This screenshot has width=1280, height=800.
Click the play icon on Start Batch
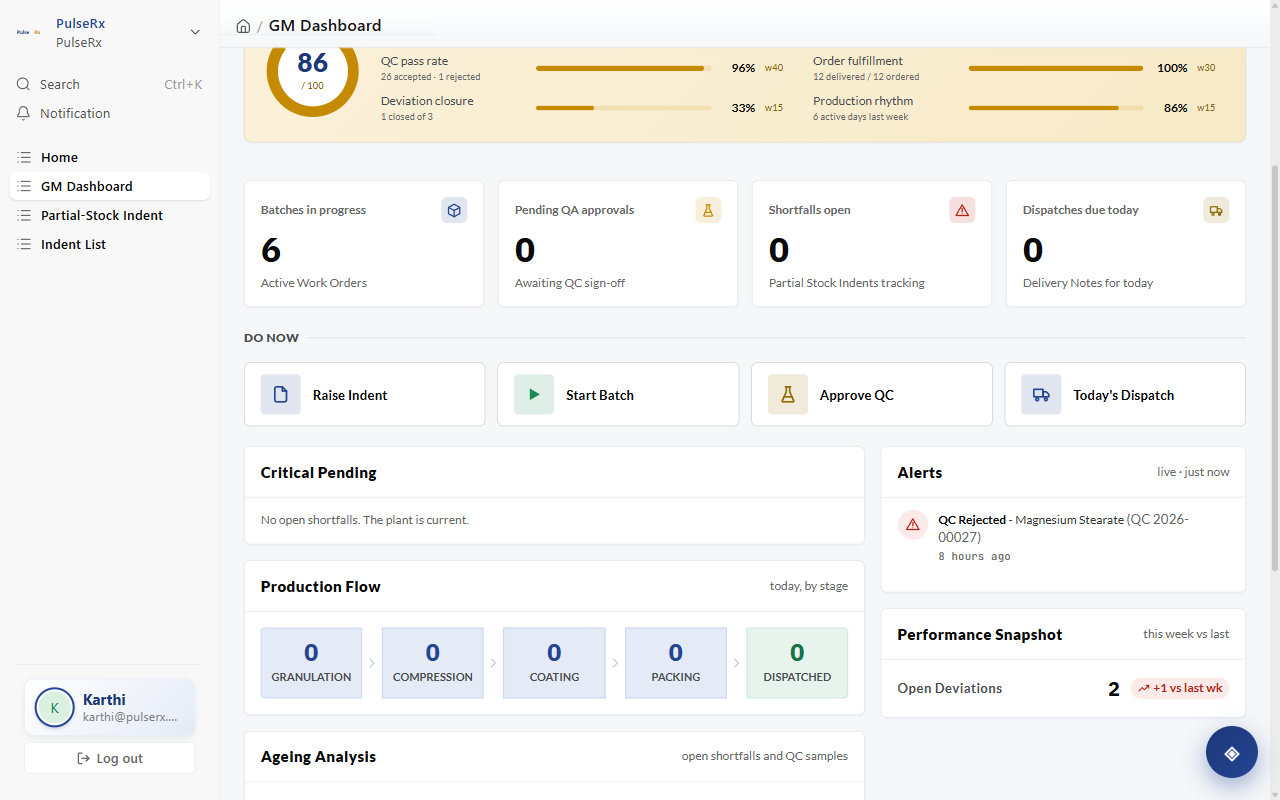[534, 394]
